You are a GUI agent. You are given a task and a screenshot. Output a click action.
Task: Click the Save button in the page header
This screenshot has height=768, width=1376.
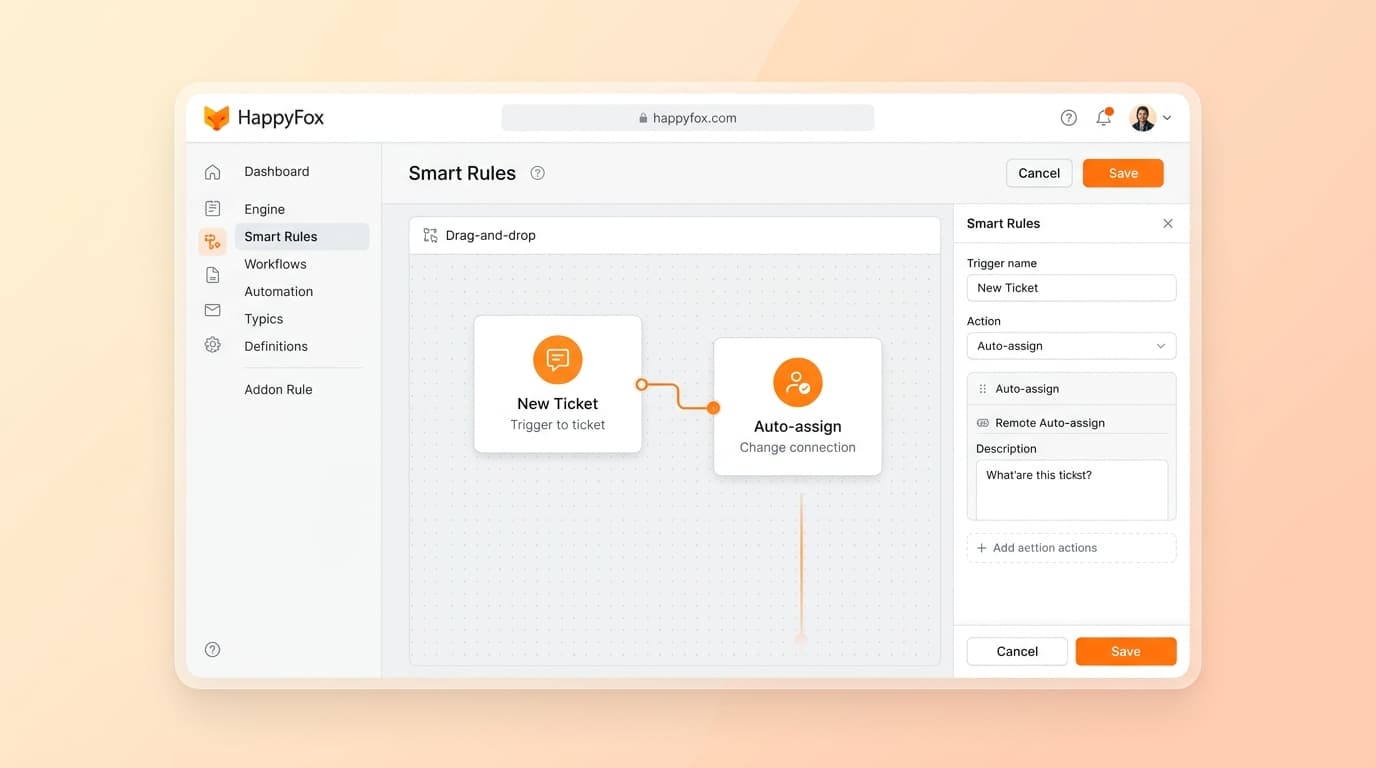click(x=1123, y=173)
